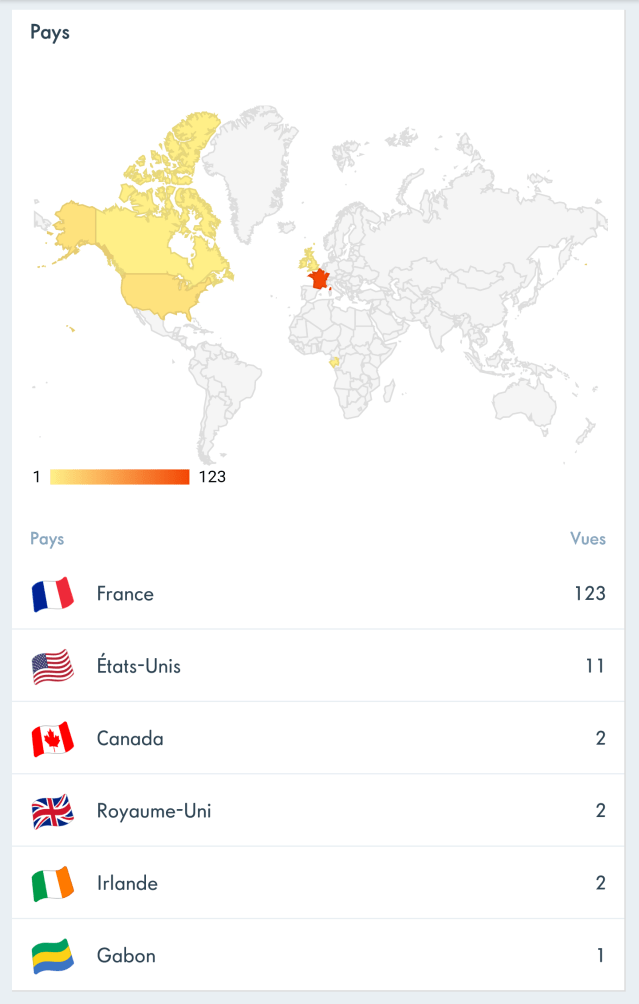Image resolution: width=639 pixels, height=1004 pixels.
Task: Select the Canada flag icon
Action: (x=53, y=739)
